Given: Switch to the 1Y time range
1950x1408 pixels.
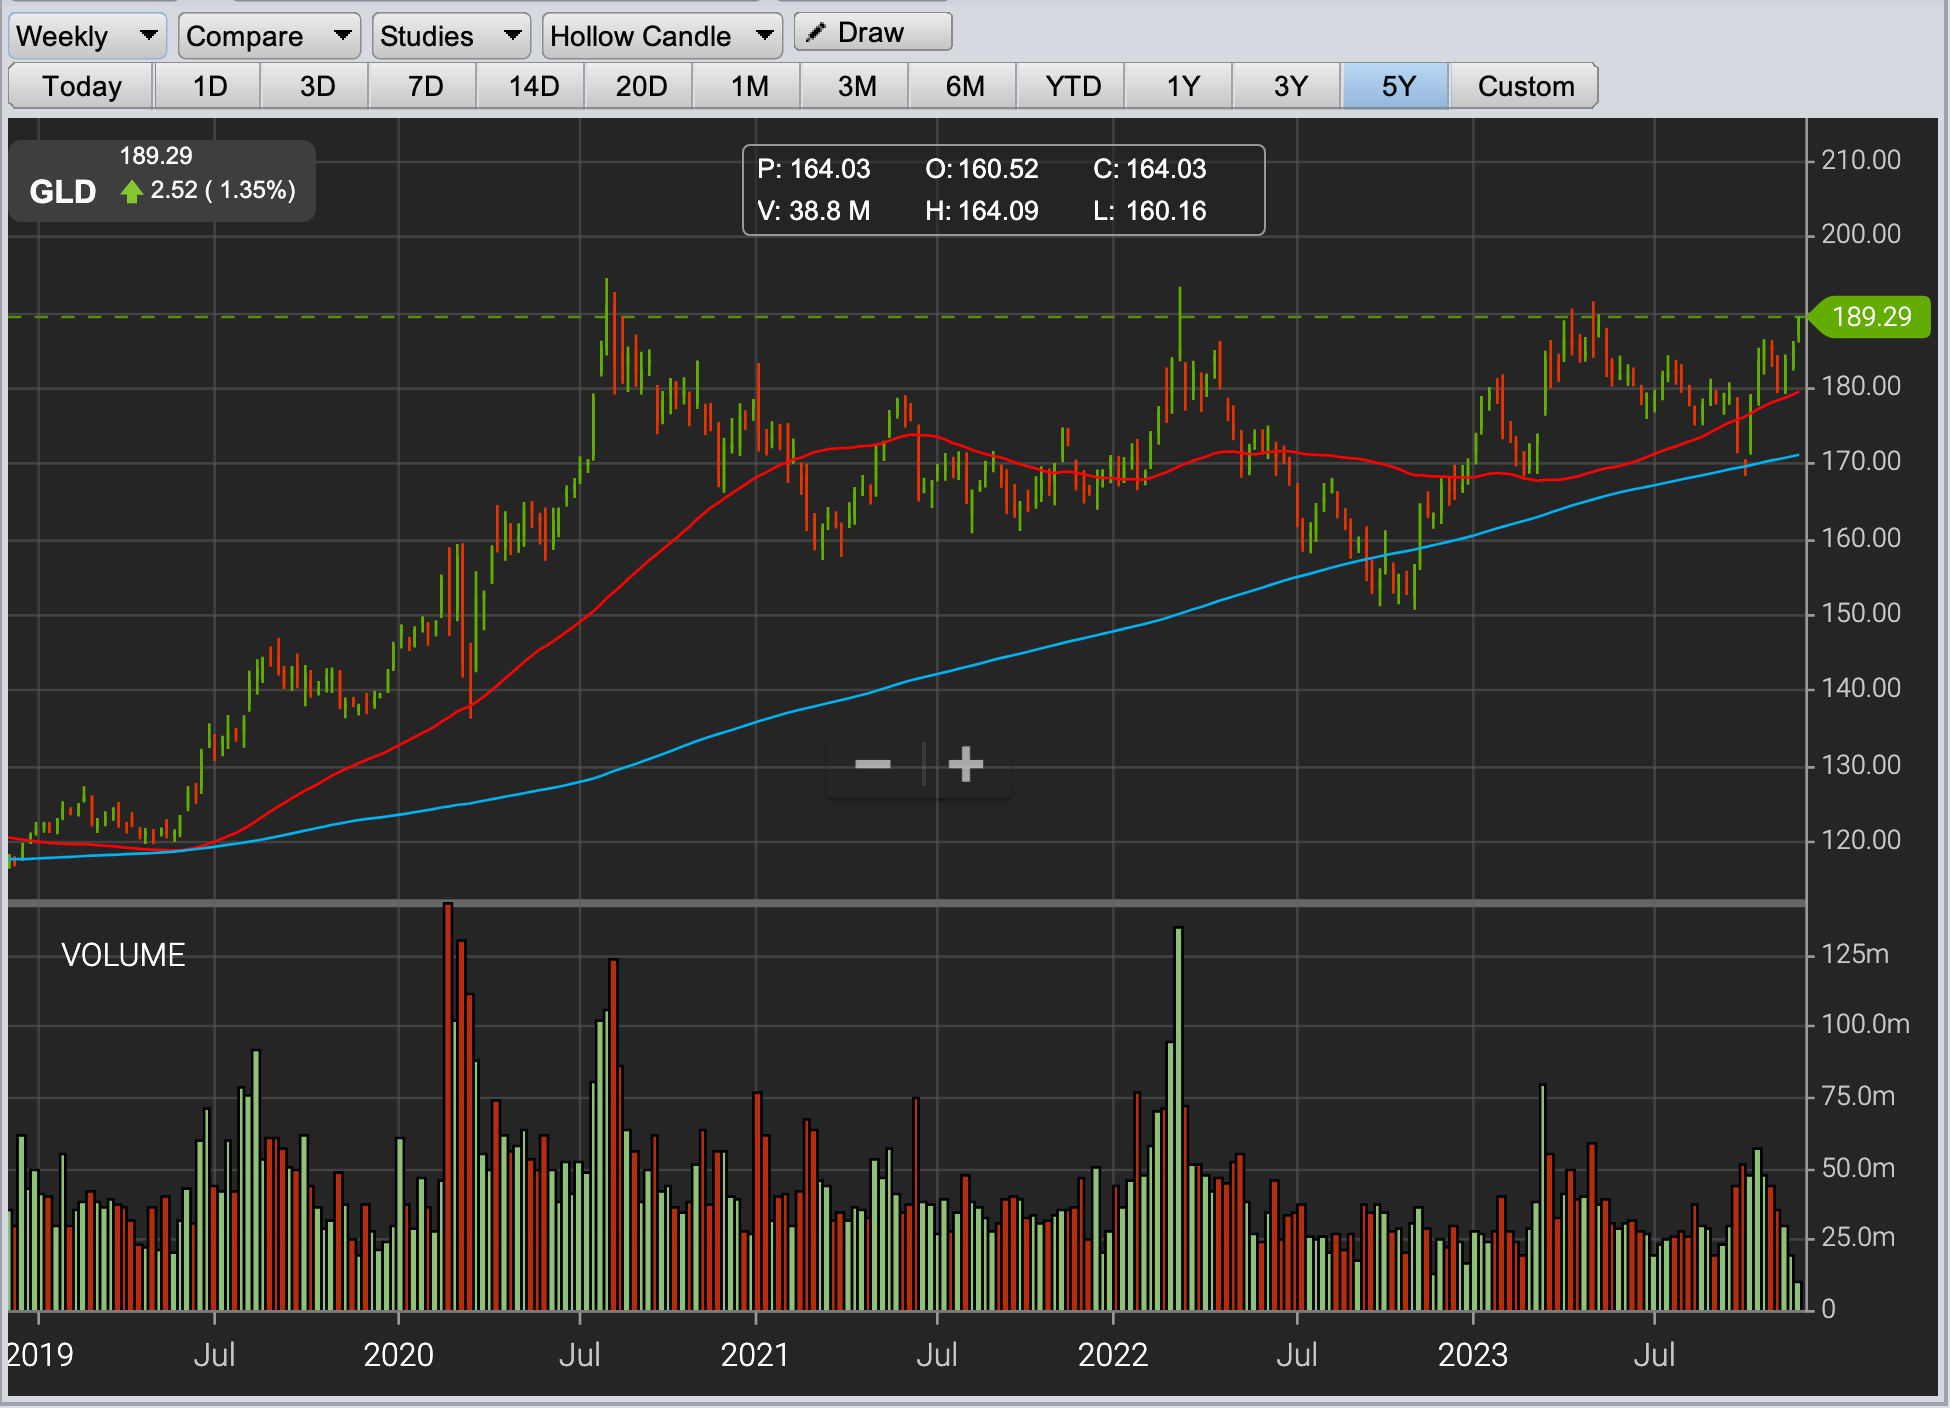Looking at the screenshot, I should pos(1182,86).
